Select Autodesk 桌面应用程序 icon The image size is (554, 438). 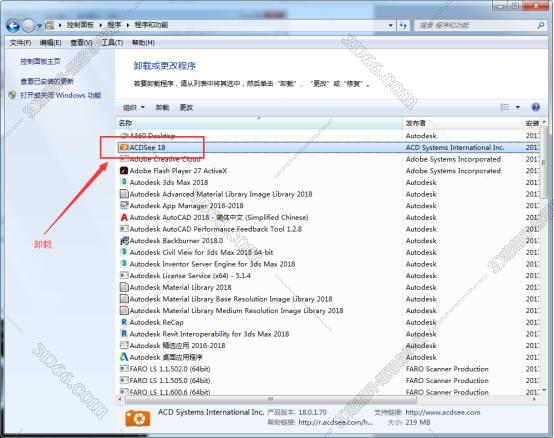(124, 357)
